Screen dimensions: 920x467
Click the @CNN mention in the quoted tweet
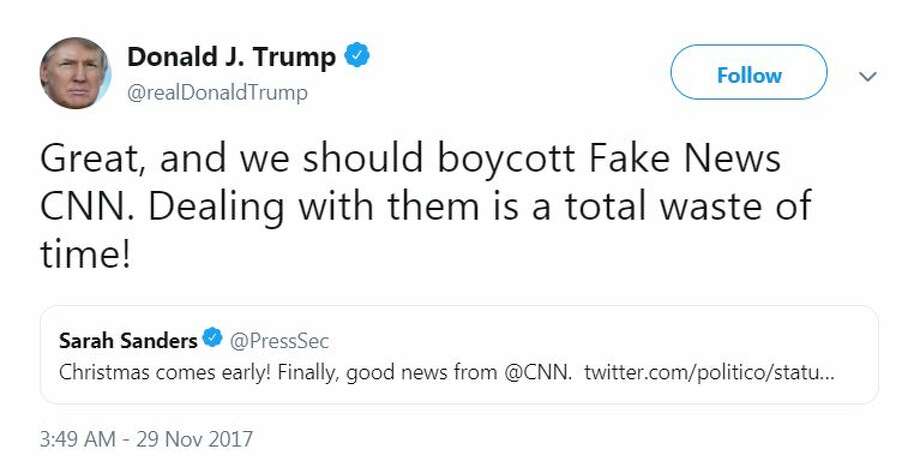click(x=537, y=373)
